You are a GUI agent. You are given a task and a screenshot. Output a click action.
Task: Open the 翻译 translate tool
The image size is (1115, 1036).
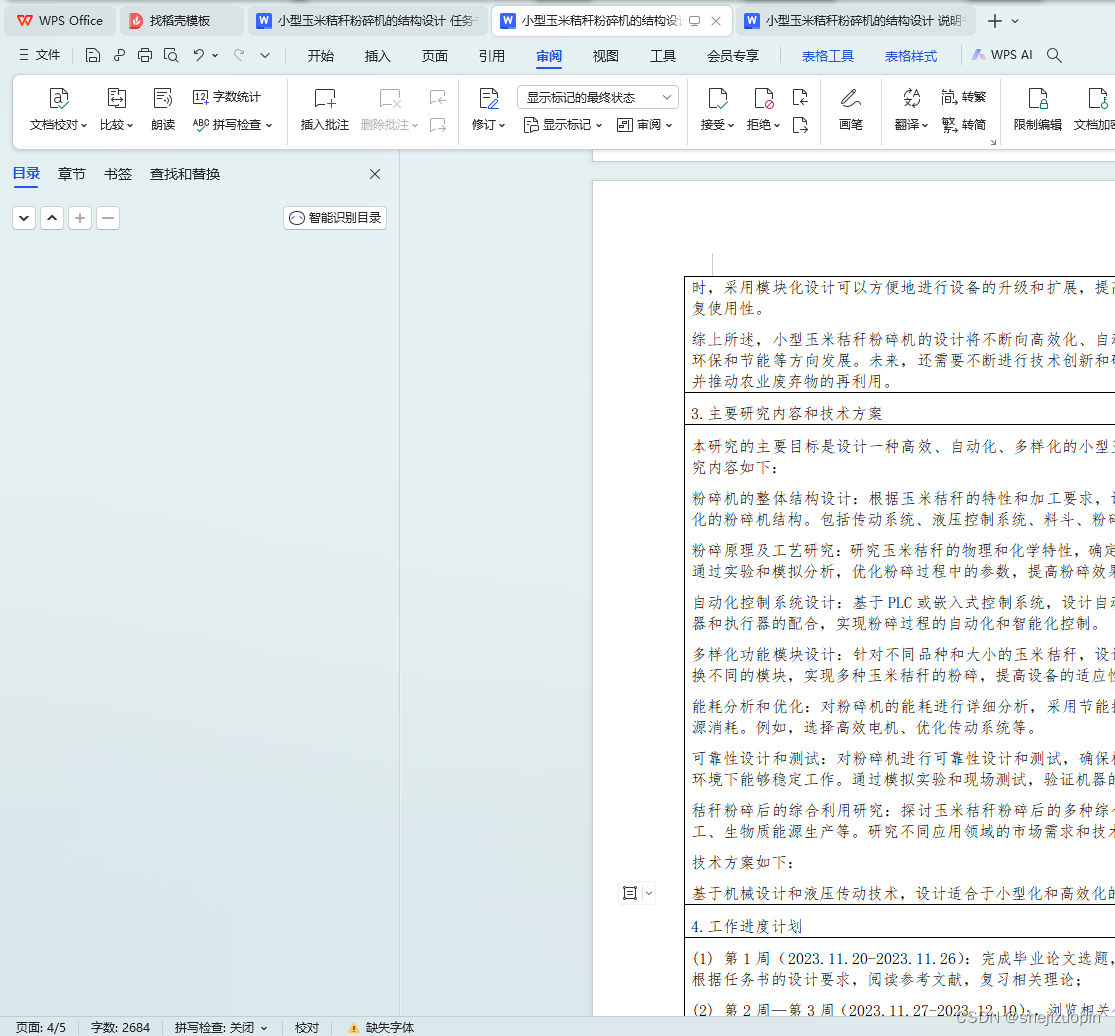[912, 110]
